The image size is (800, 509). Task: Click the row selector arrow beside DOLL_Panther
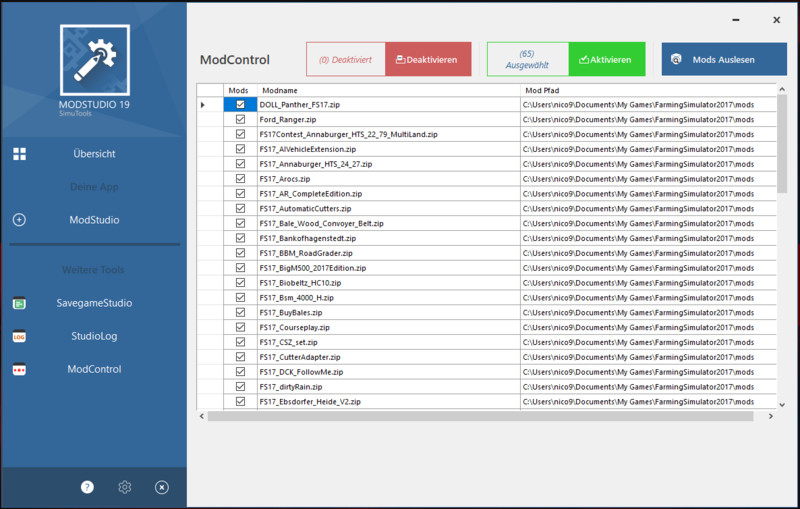coord(204,105)
